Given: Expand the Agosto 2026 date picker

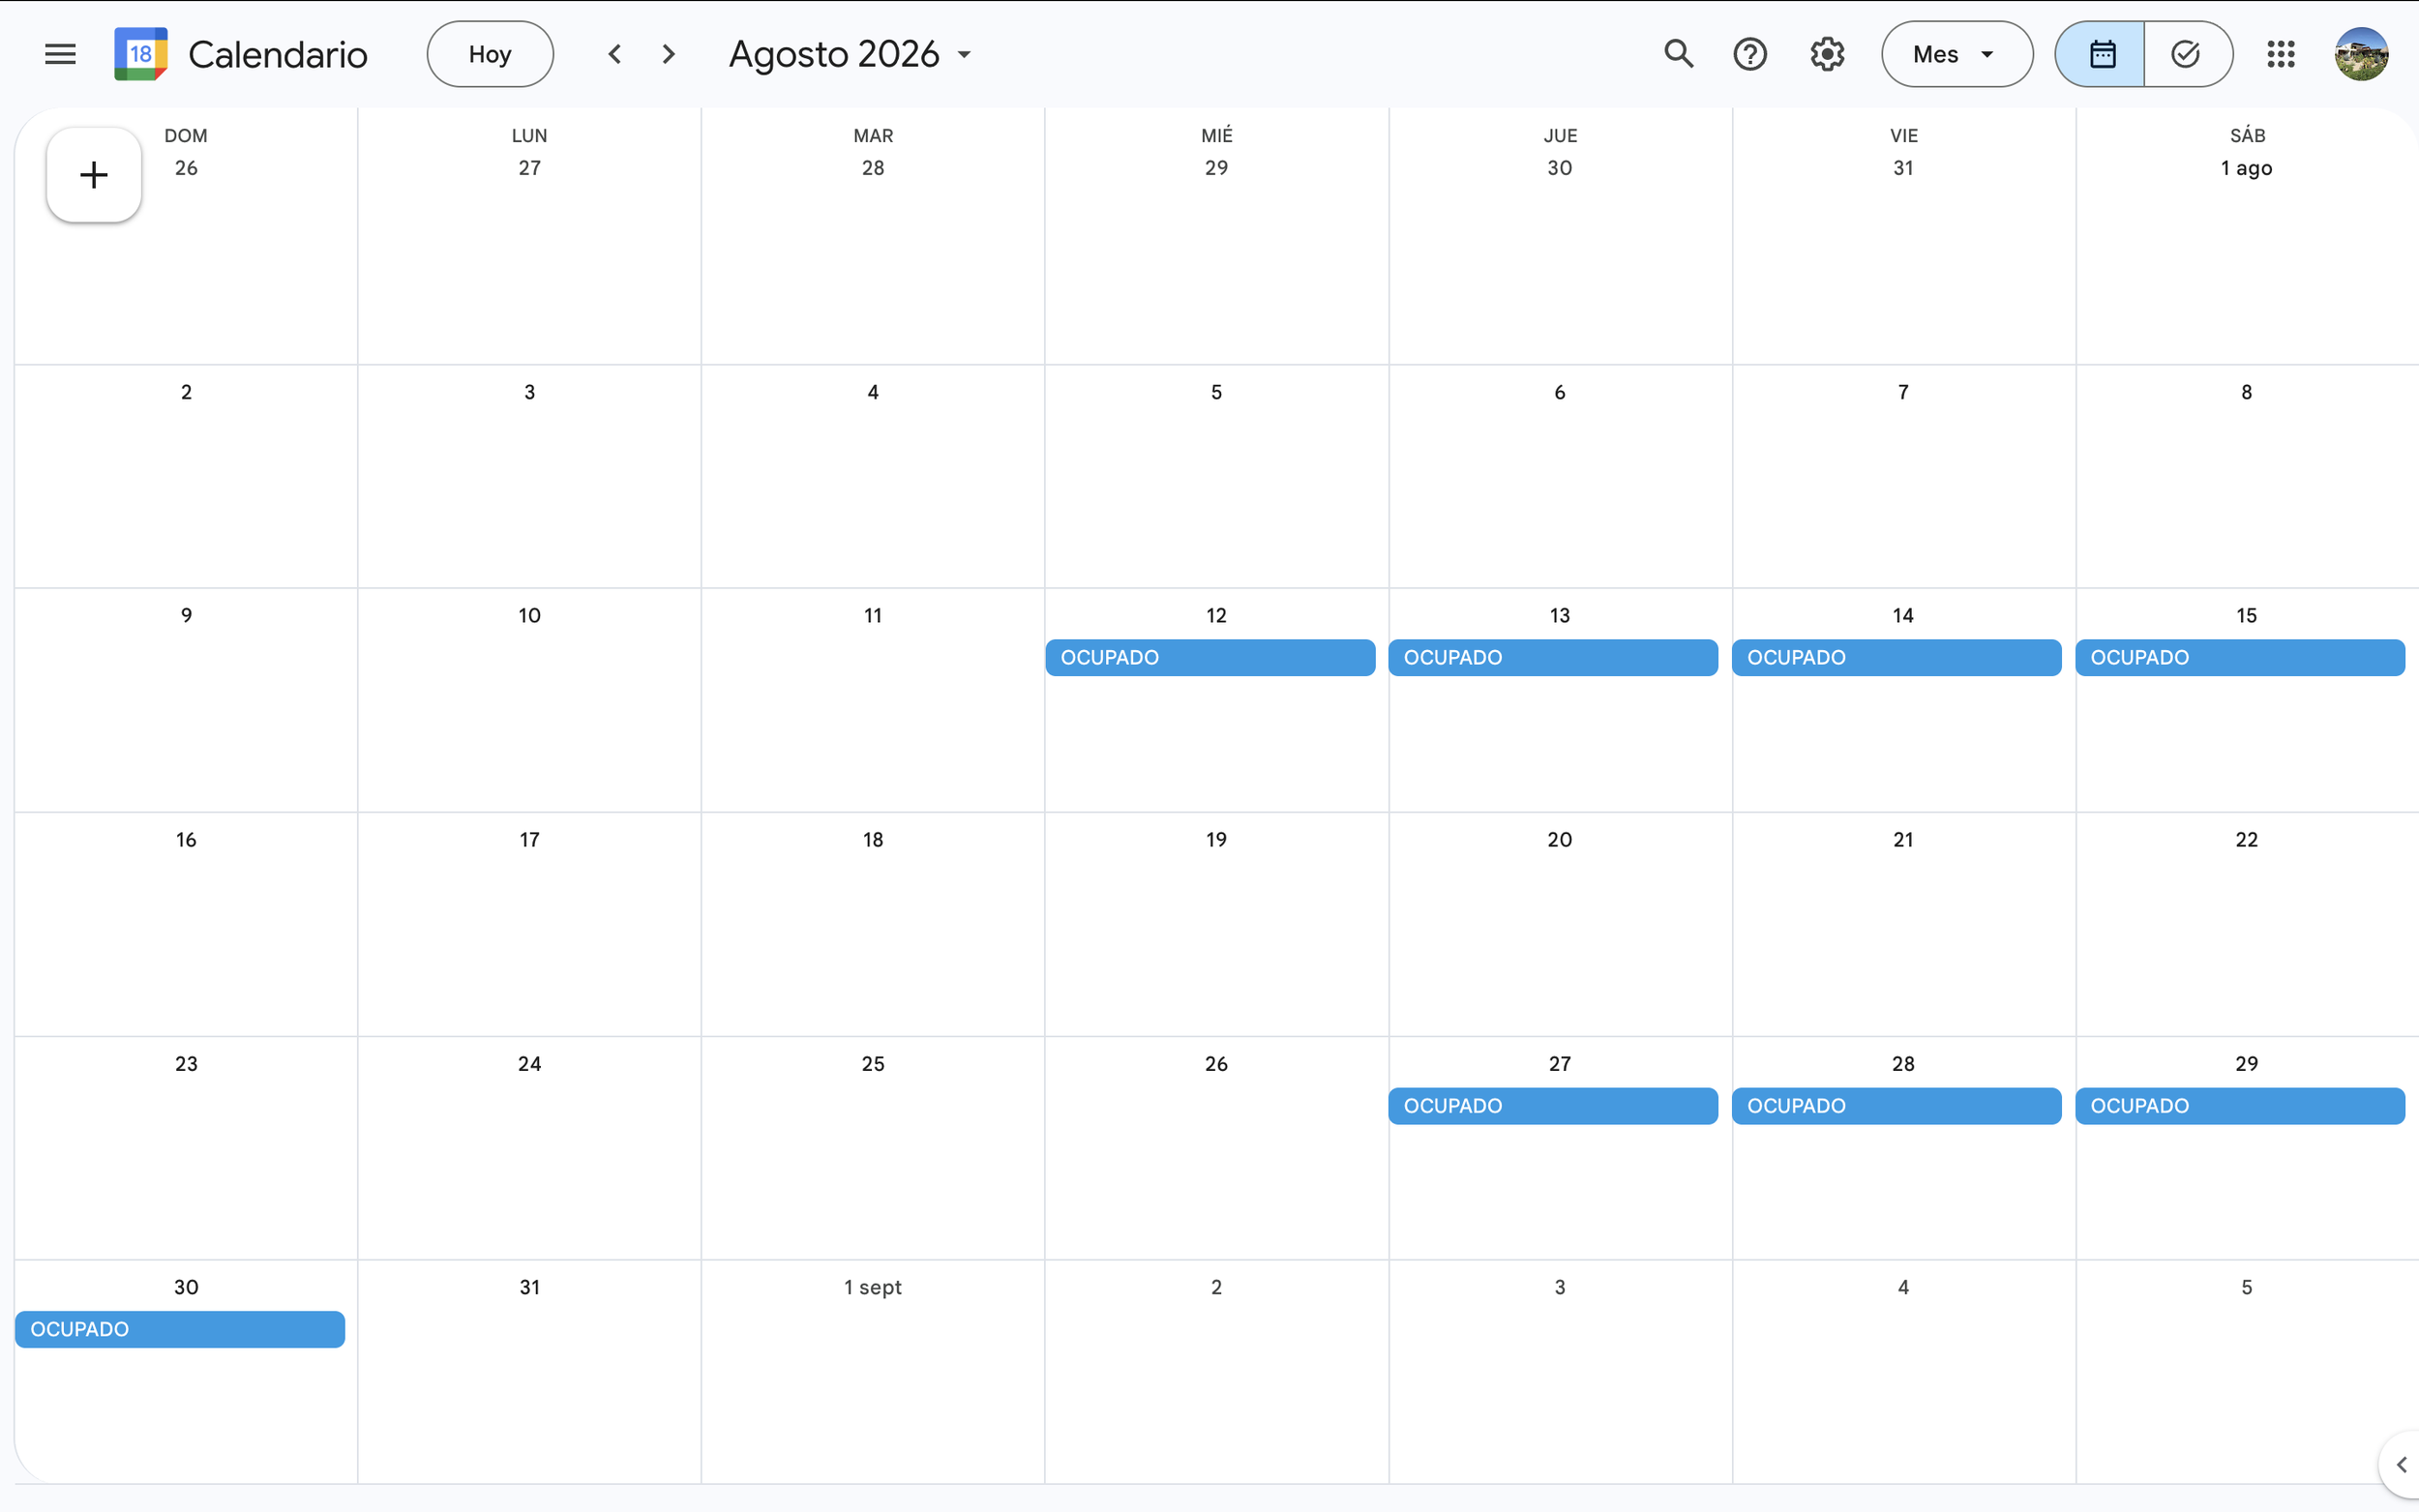Looking at the screenshot, I should coord(850,54).
